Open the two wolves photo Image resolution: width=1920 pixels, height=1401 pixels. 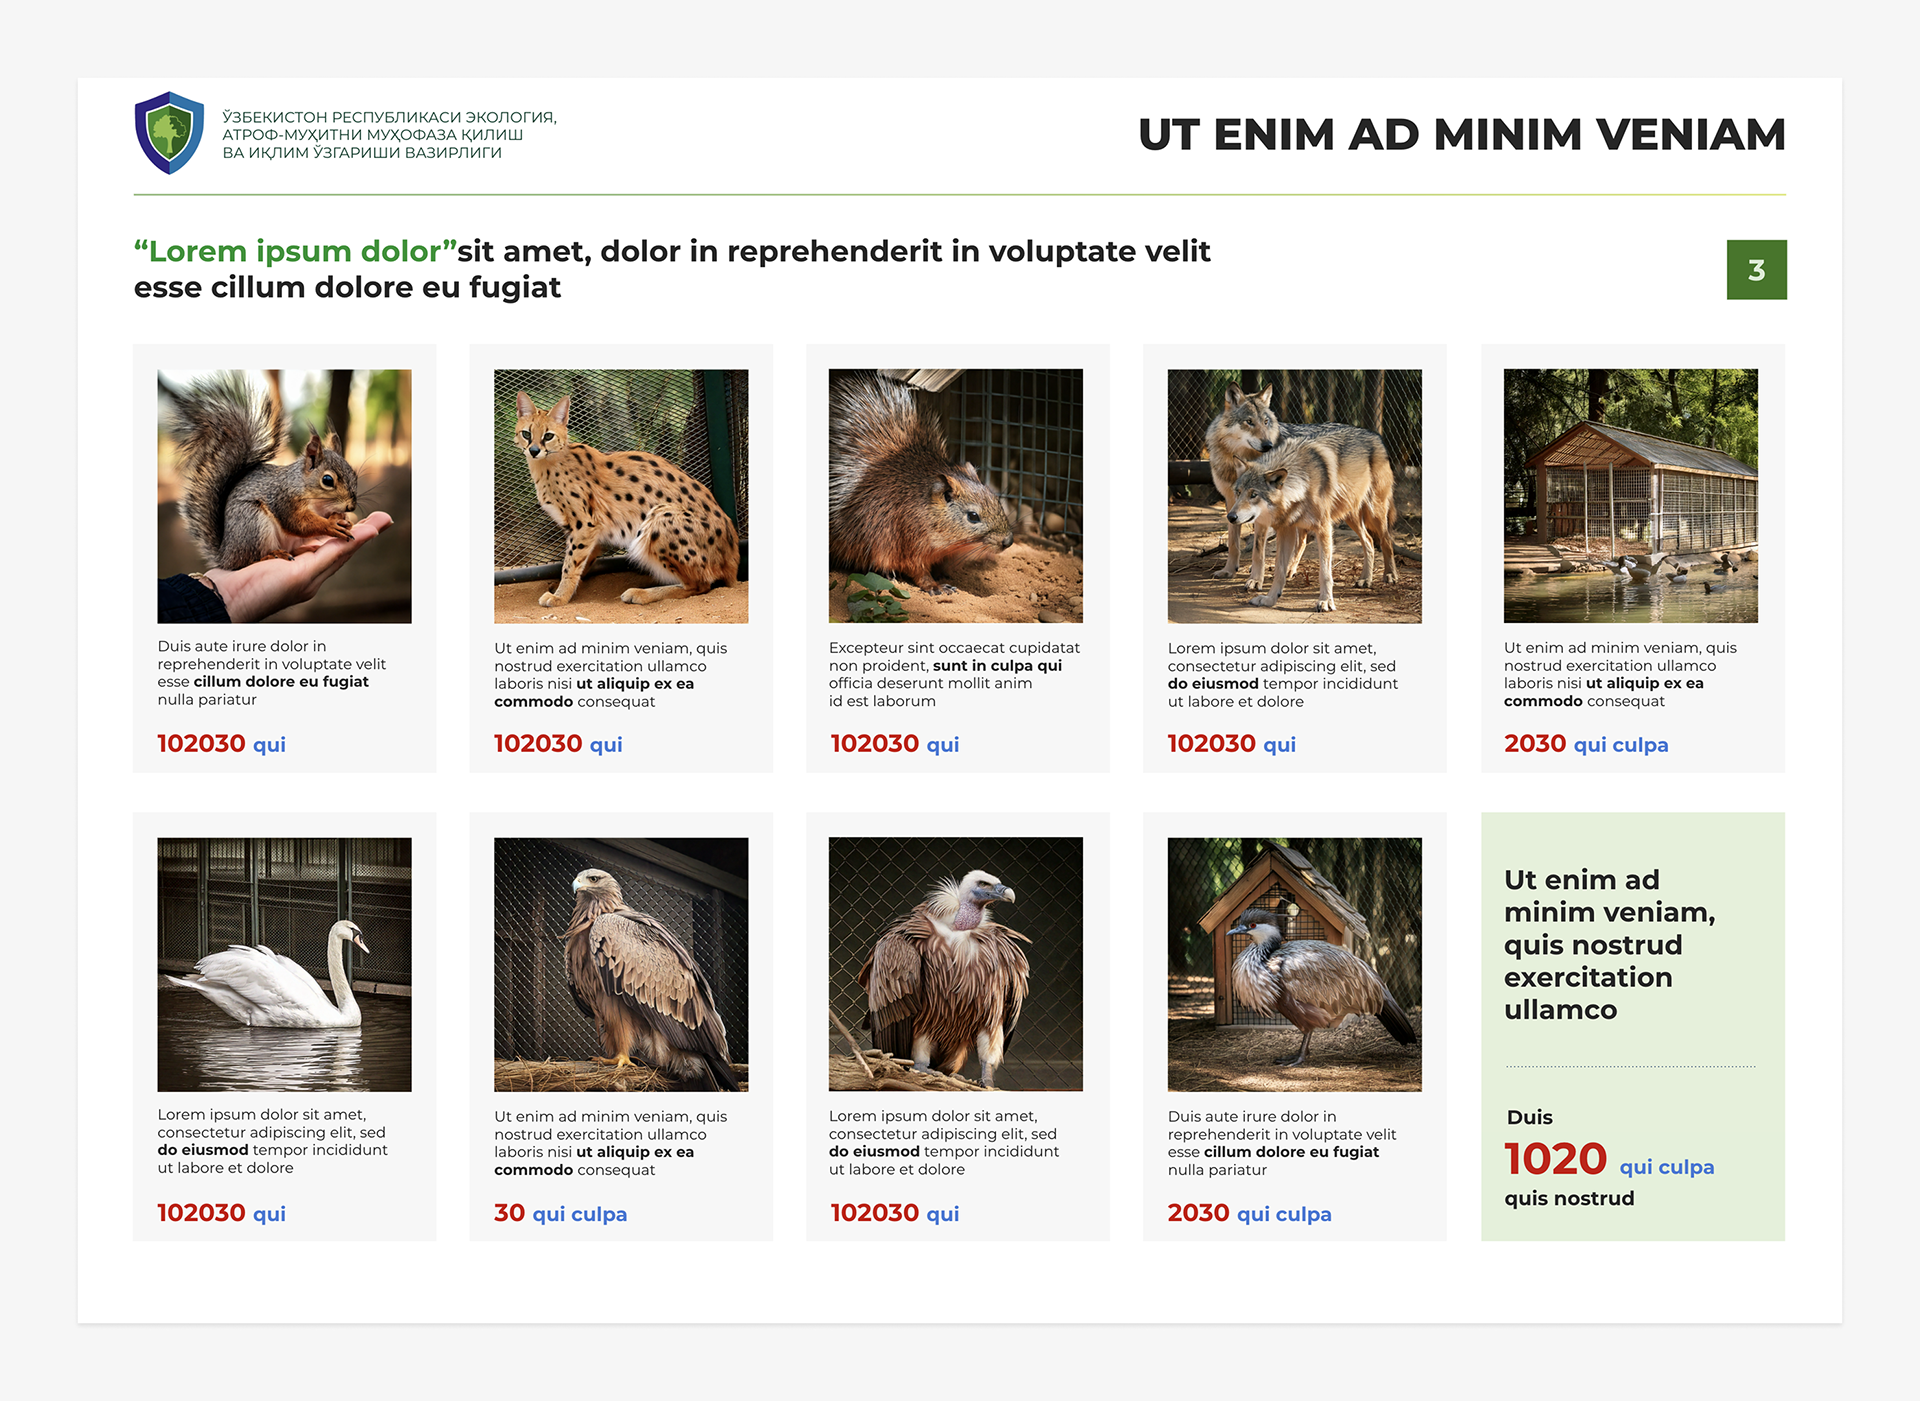coord(1294,496)
